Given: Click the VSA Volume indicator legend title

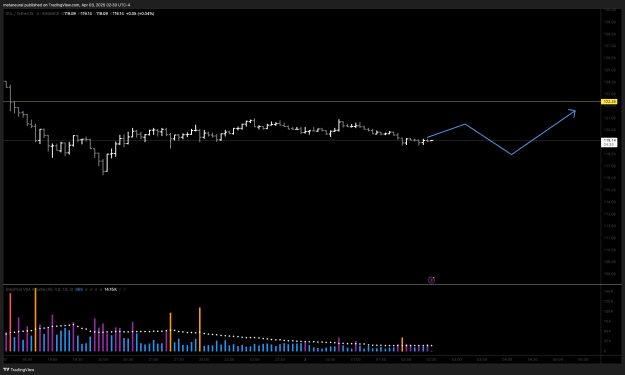Looking at the screenshot, I should coord(39,289).
